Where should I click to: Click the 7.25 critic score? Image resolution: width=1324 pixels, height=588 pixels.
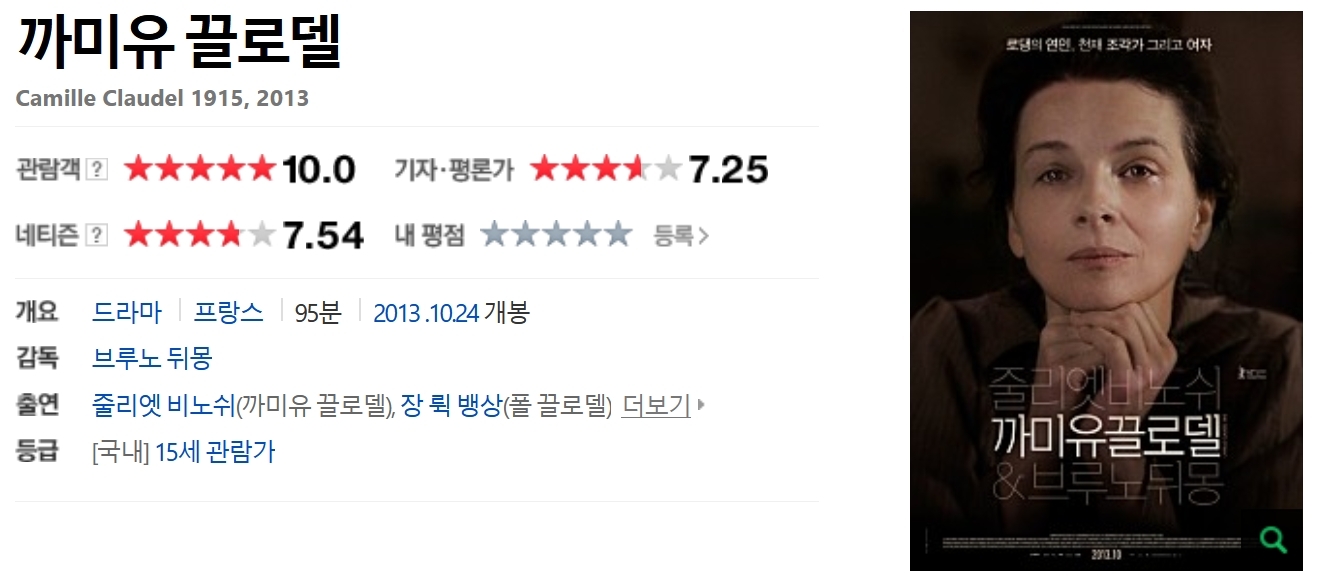click(x=728, y=170)
